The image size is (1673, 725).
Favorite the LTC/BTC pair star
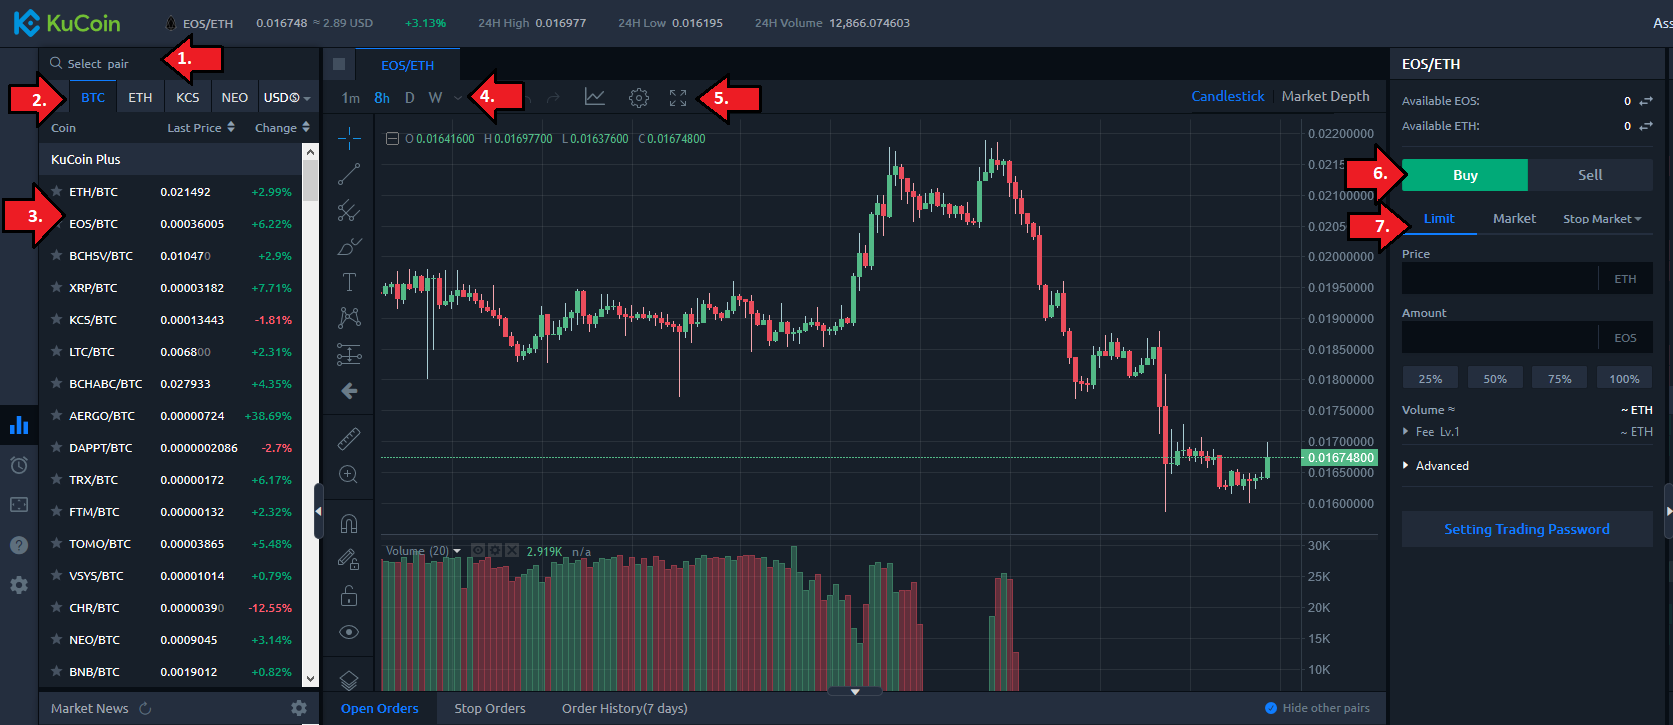(x=57, y=351)
